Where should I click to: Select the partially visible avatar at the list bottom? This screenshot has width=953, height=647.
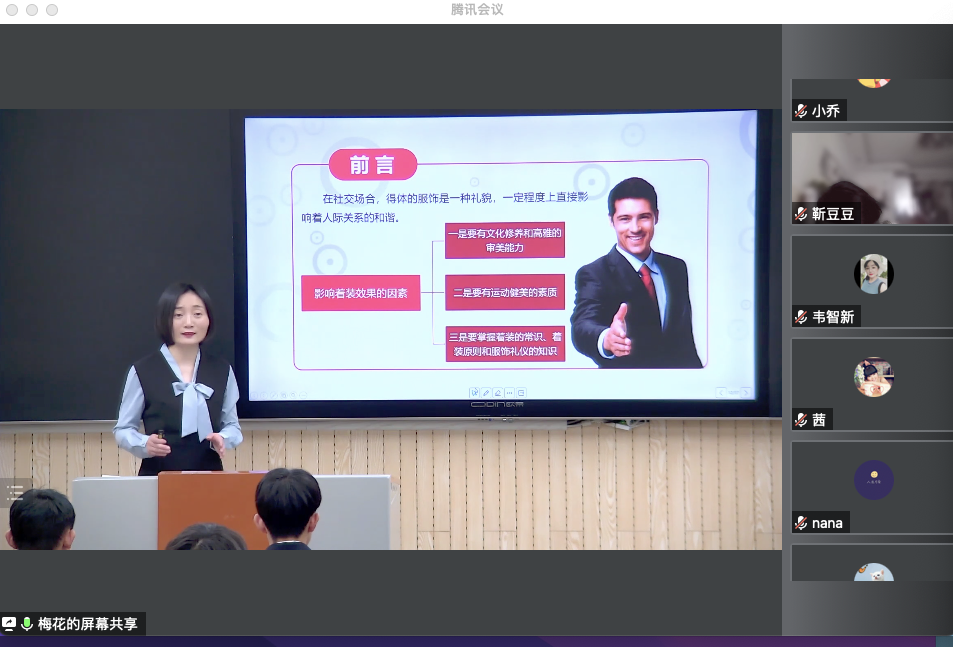click(873, 572)
